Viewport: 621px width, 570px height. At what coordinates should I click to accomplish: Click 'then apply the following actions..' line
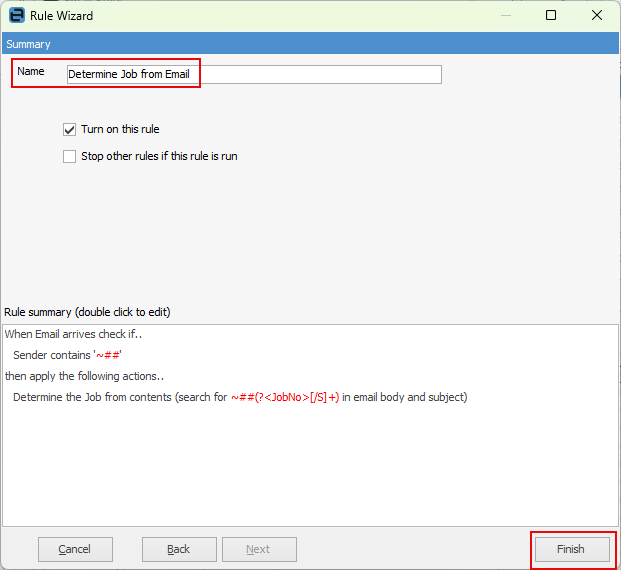click(84, 376)
